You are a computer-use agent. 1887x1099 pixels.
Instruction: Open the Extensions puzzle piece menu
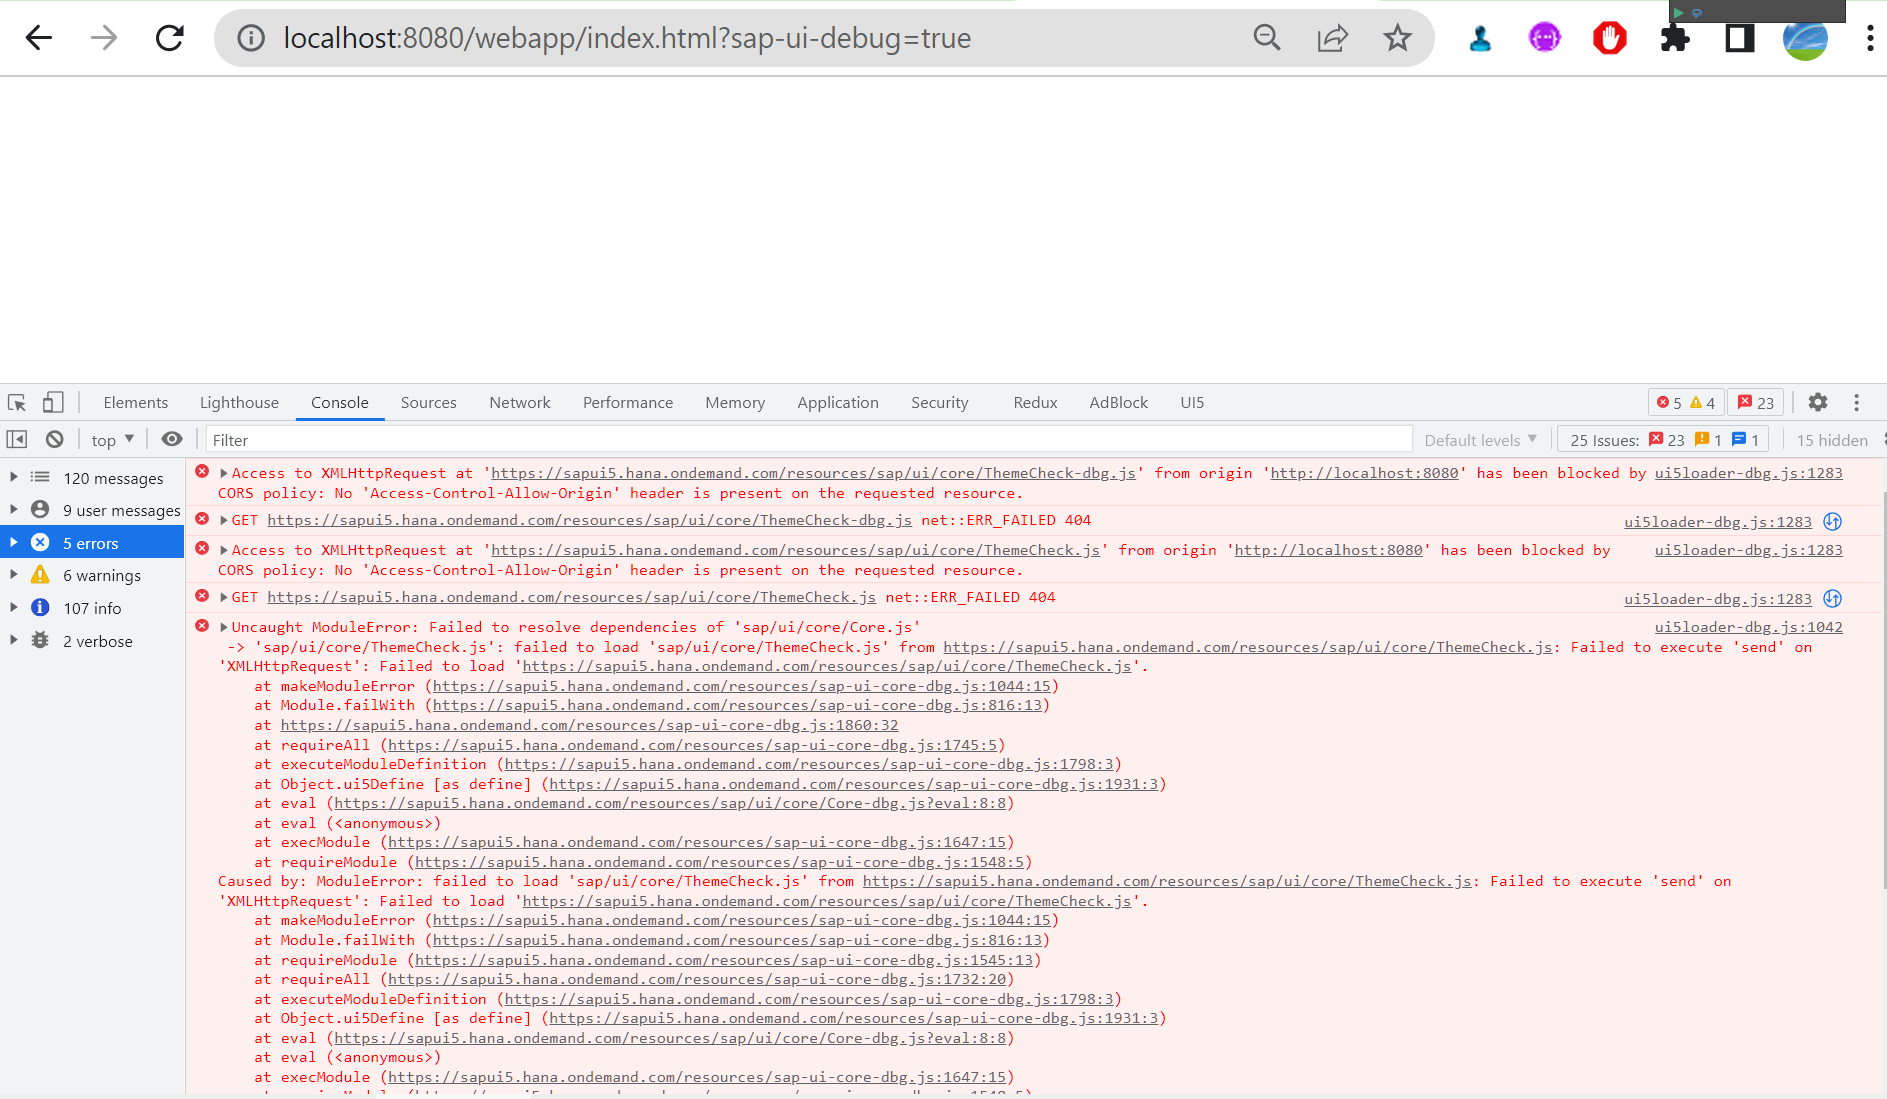[1675, 38]
